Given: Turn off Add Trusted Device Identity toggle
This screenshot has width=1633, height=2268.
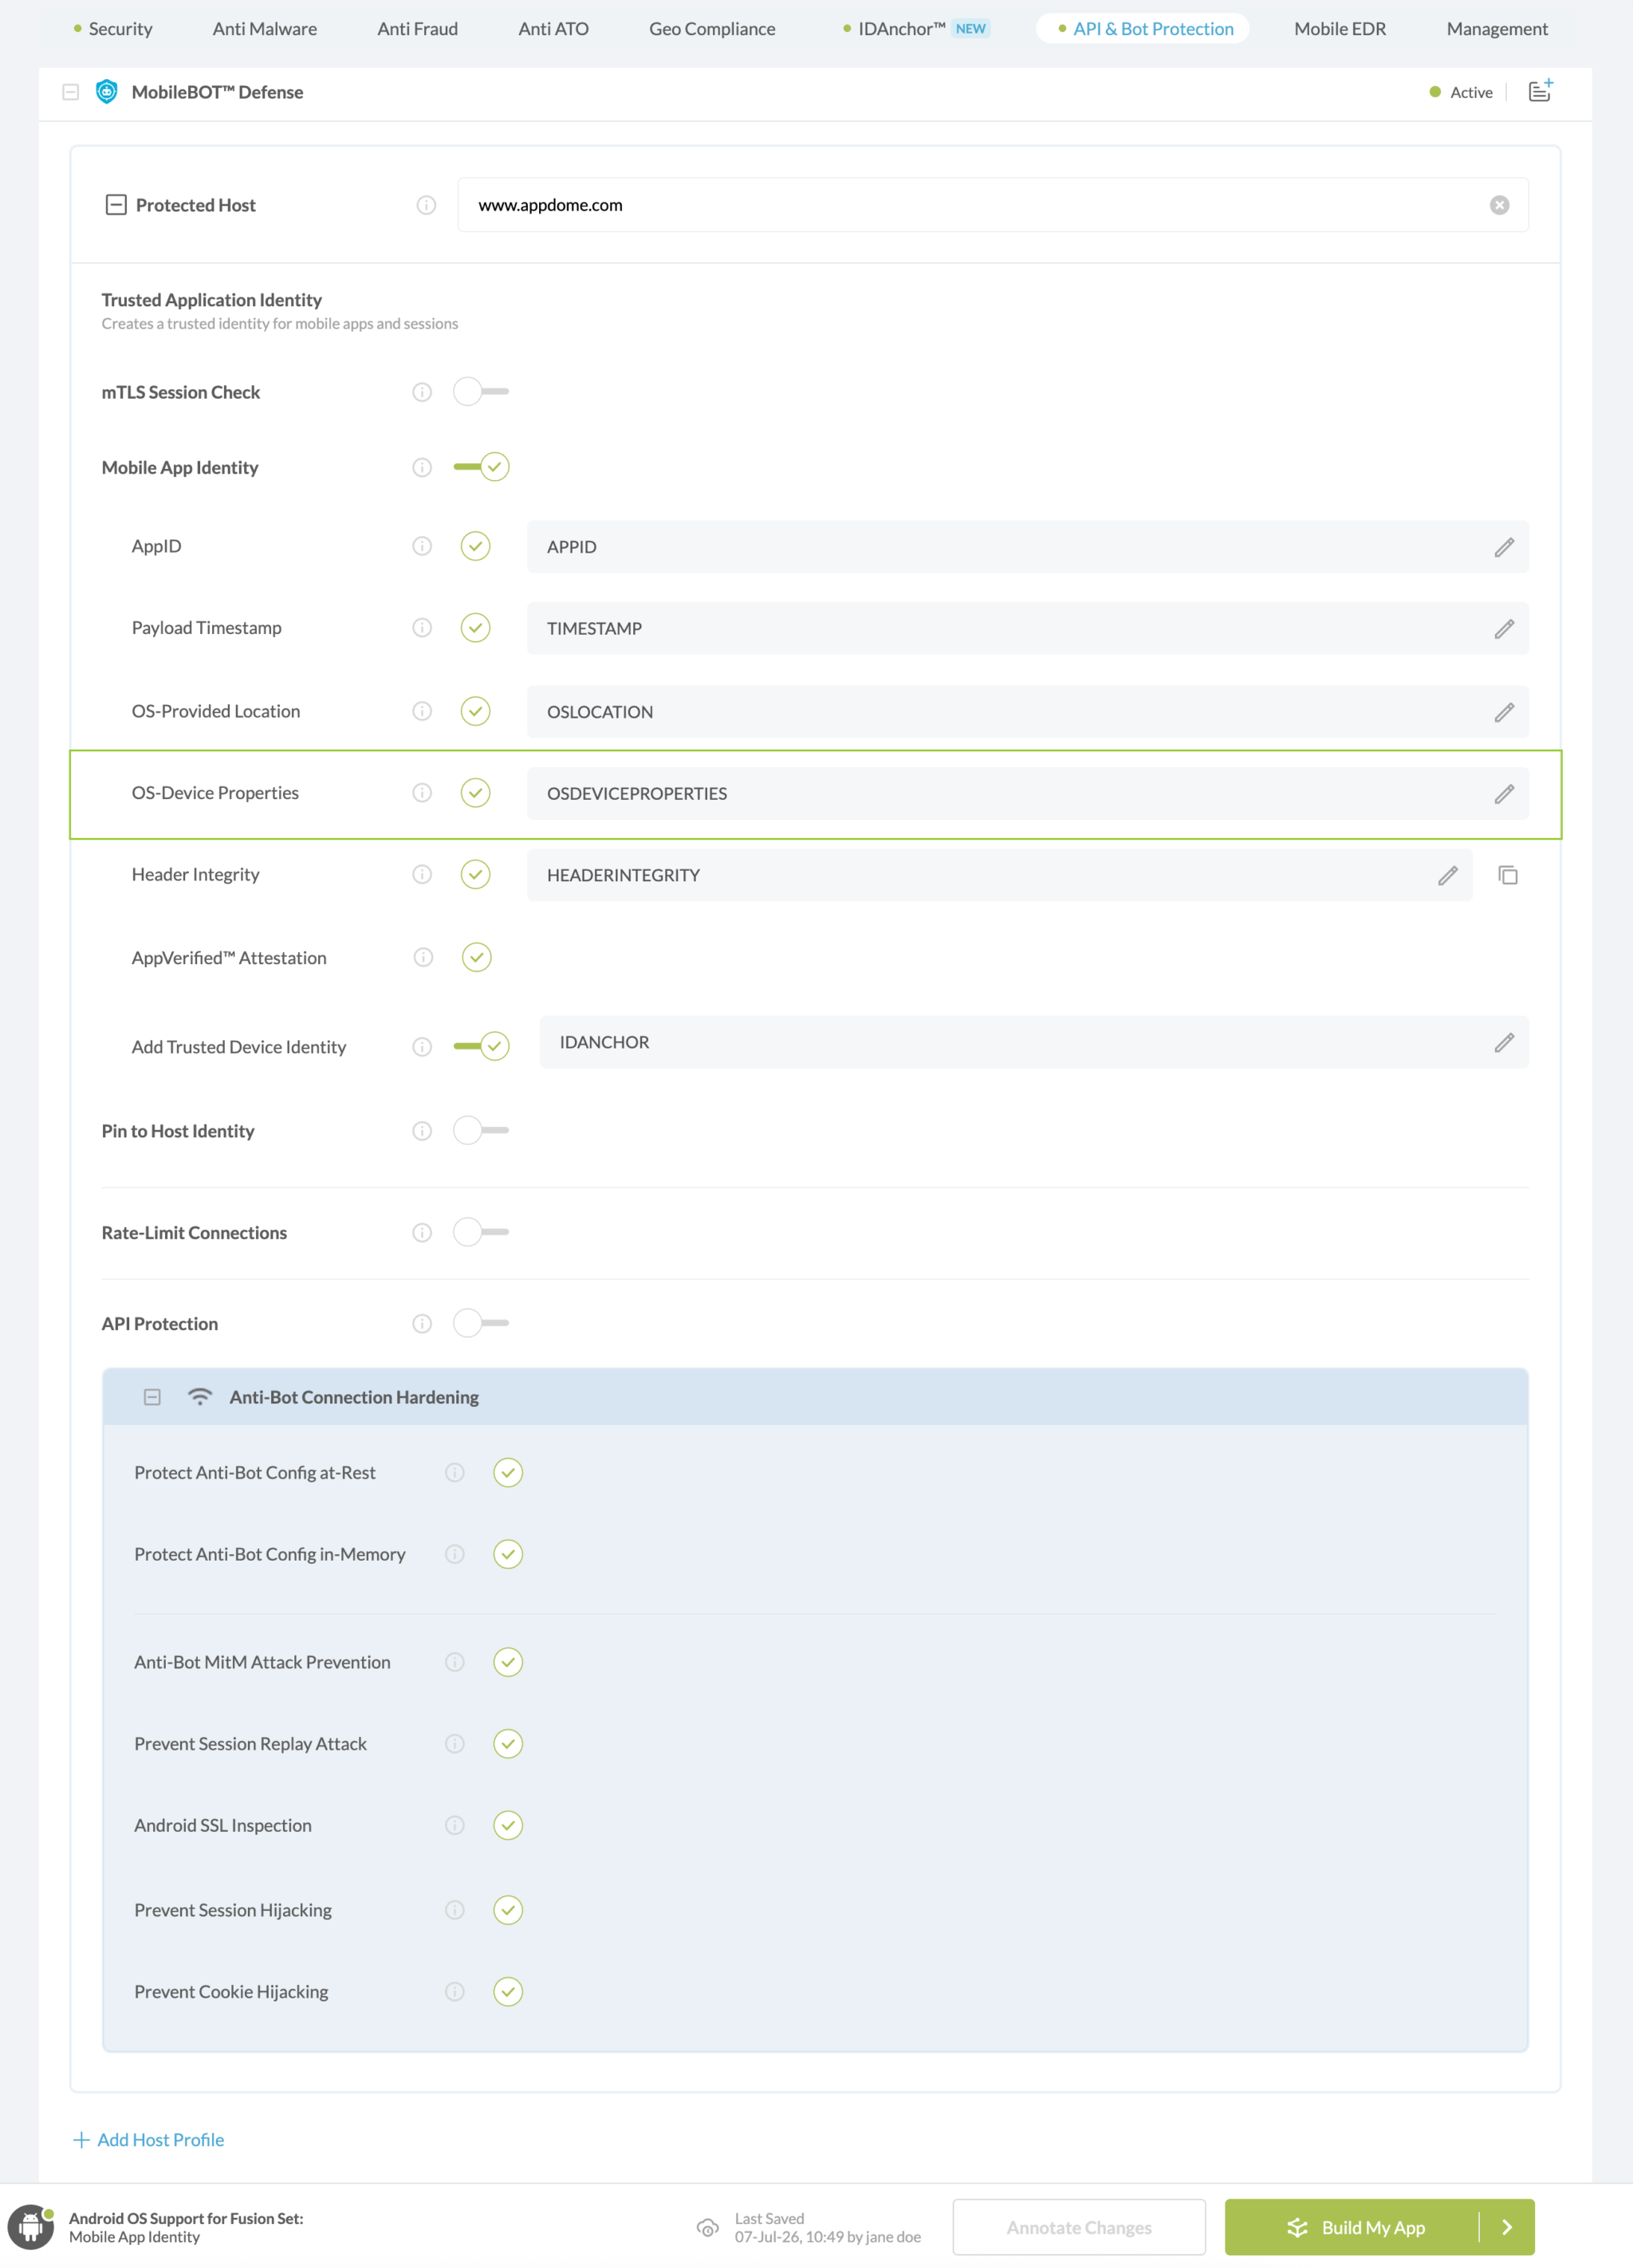Looking at the screenshot, I should click(x=481, y=1047).
